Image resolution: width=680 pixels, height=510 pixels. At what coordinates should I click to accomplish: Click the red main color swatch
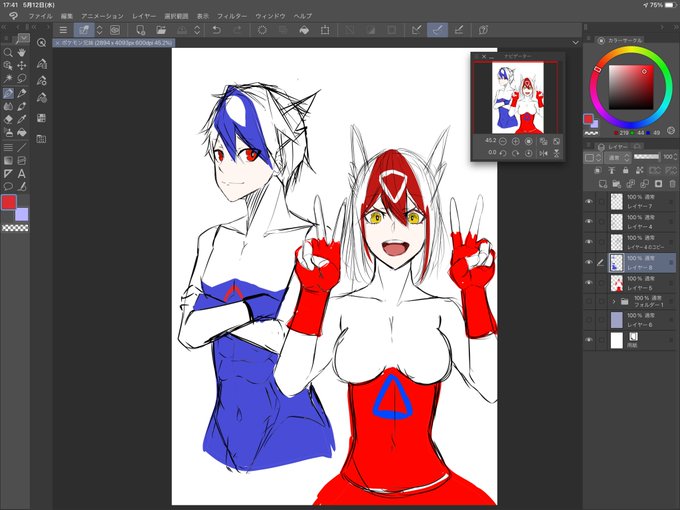click(x=9, y=202)
